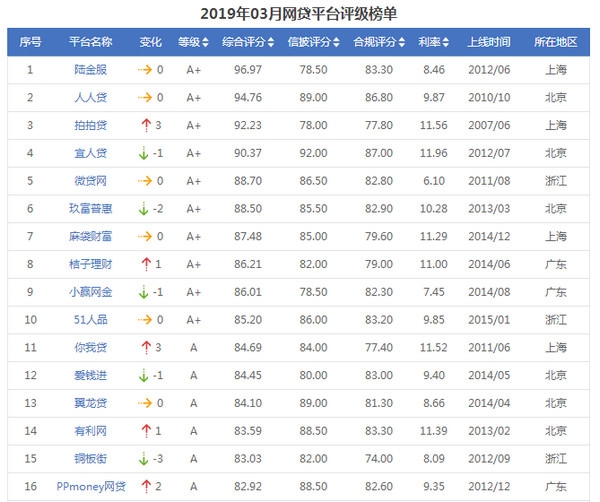
Task: Select the 82.92 composite score cell
Action: pyautogui.click(x=248, y=486)
